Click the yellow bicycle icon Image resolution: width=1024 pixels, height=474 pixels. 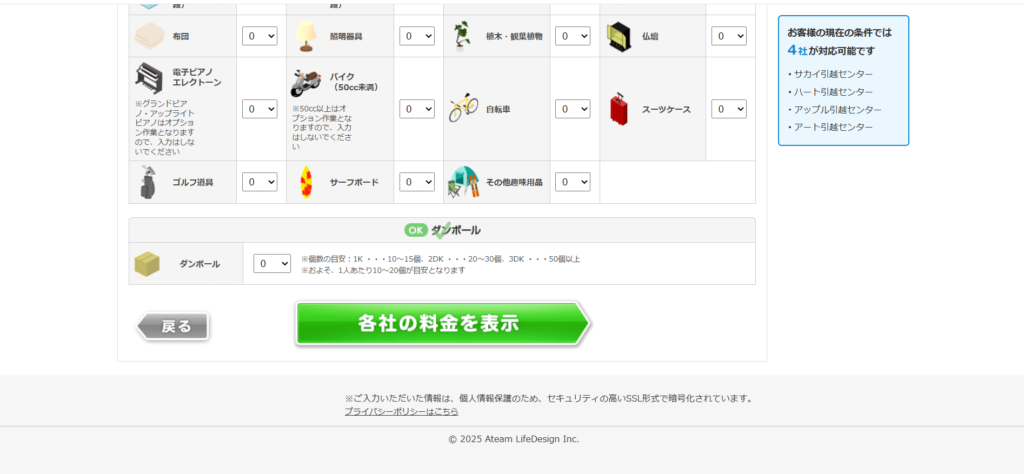coord(463,108)
